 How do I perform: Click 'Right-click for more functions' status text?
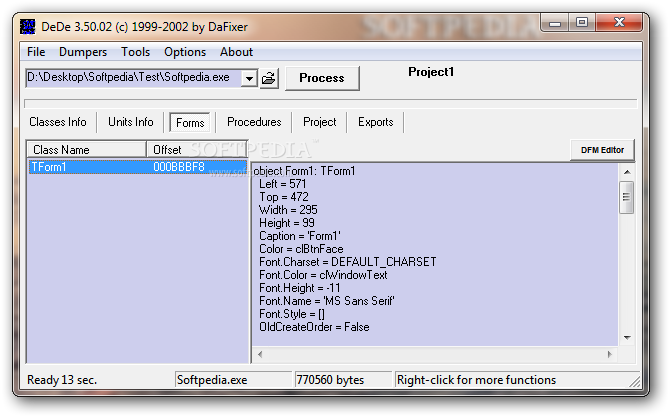click(476, 380)
